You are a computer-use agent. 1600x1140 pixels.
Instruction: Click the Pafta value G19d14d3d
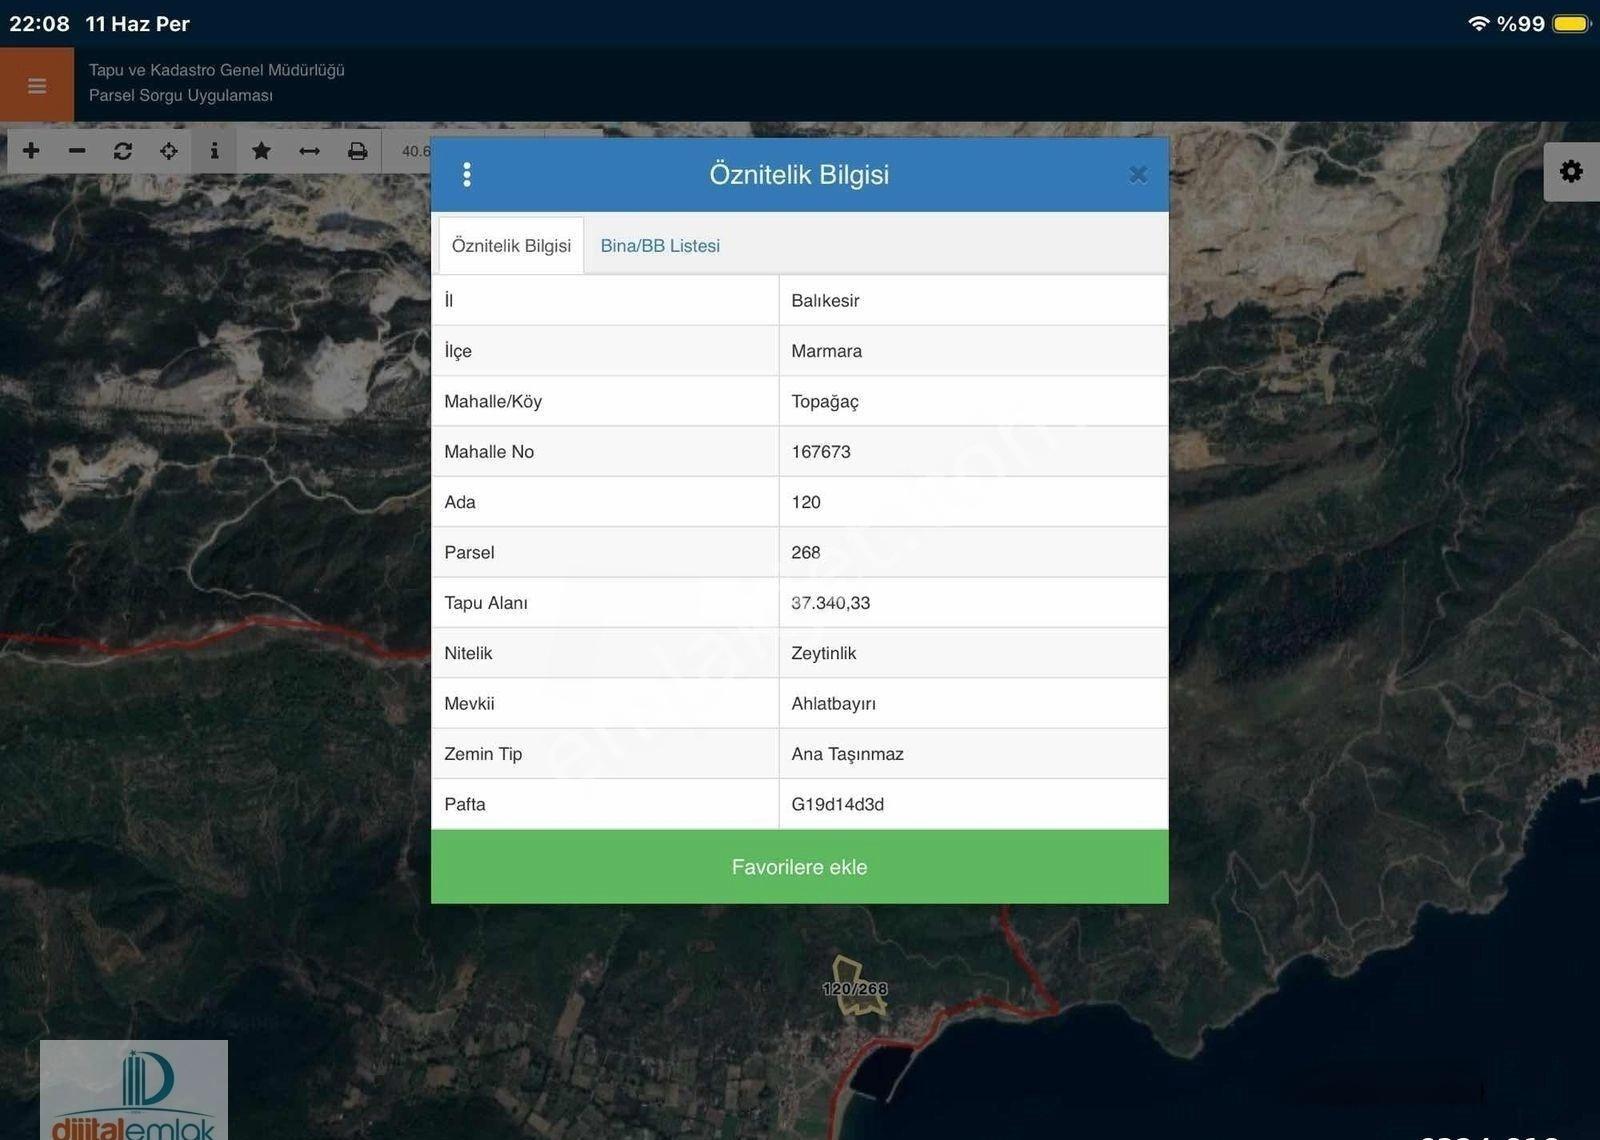[x=838, y=804]
